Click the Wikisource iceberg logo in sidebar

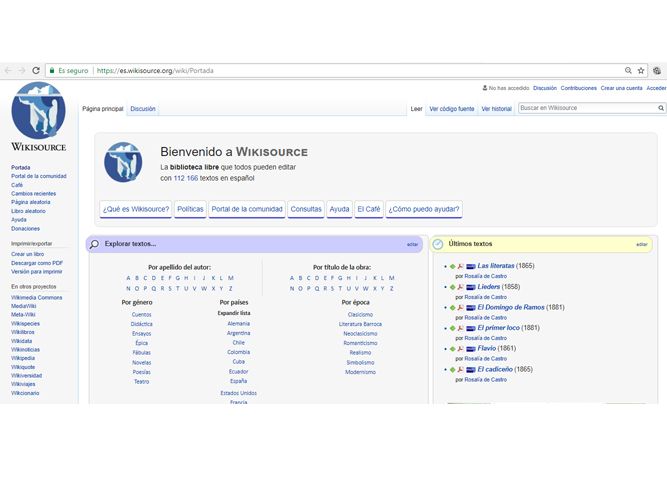tap(38, 112)
